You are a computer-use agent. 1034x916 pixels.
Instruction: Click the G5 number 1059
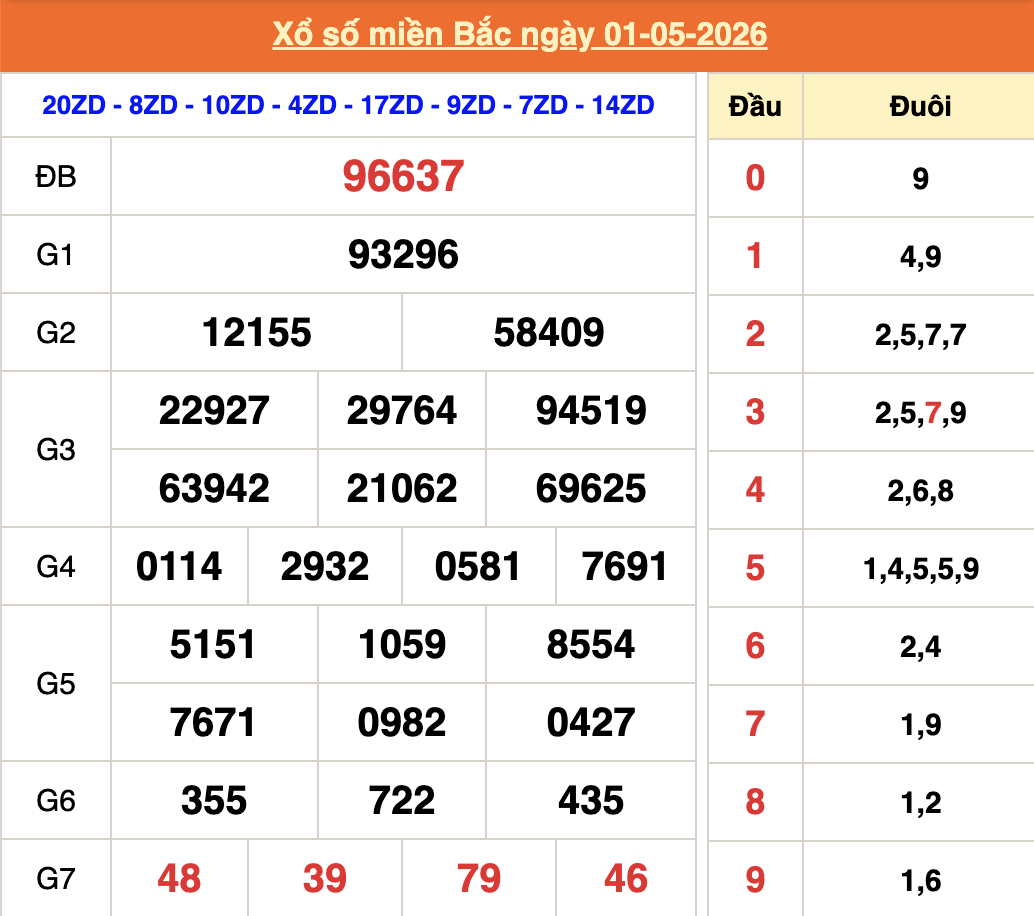[402, 644]
